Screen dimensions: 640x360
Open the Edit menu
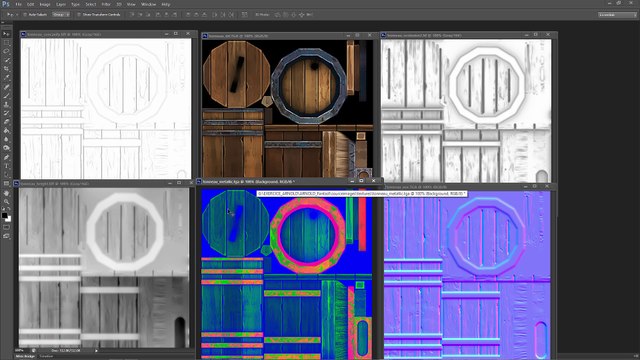click(31, 4)
